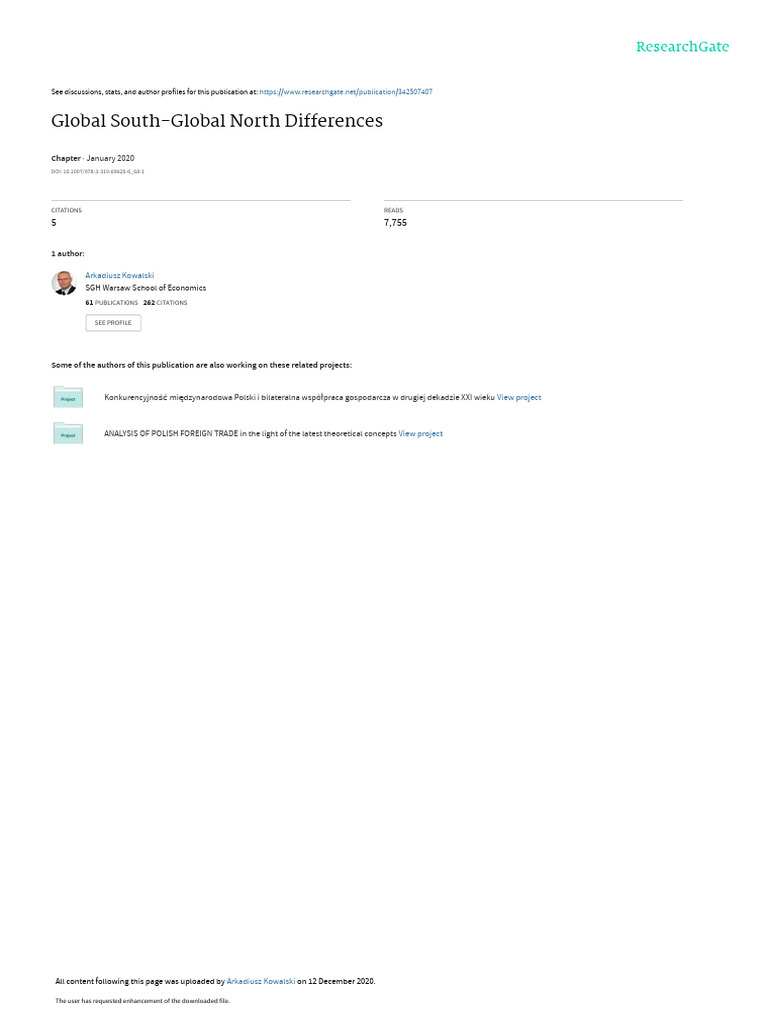Open View project for Konkurencyjność międzynarodowa Polski
The image size is (768, 1024).
point(519,397)
